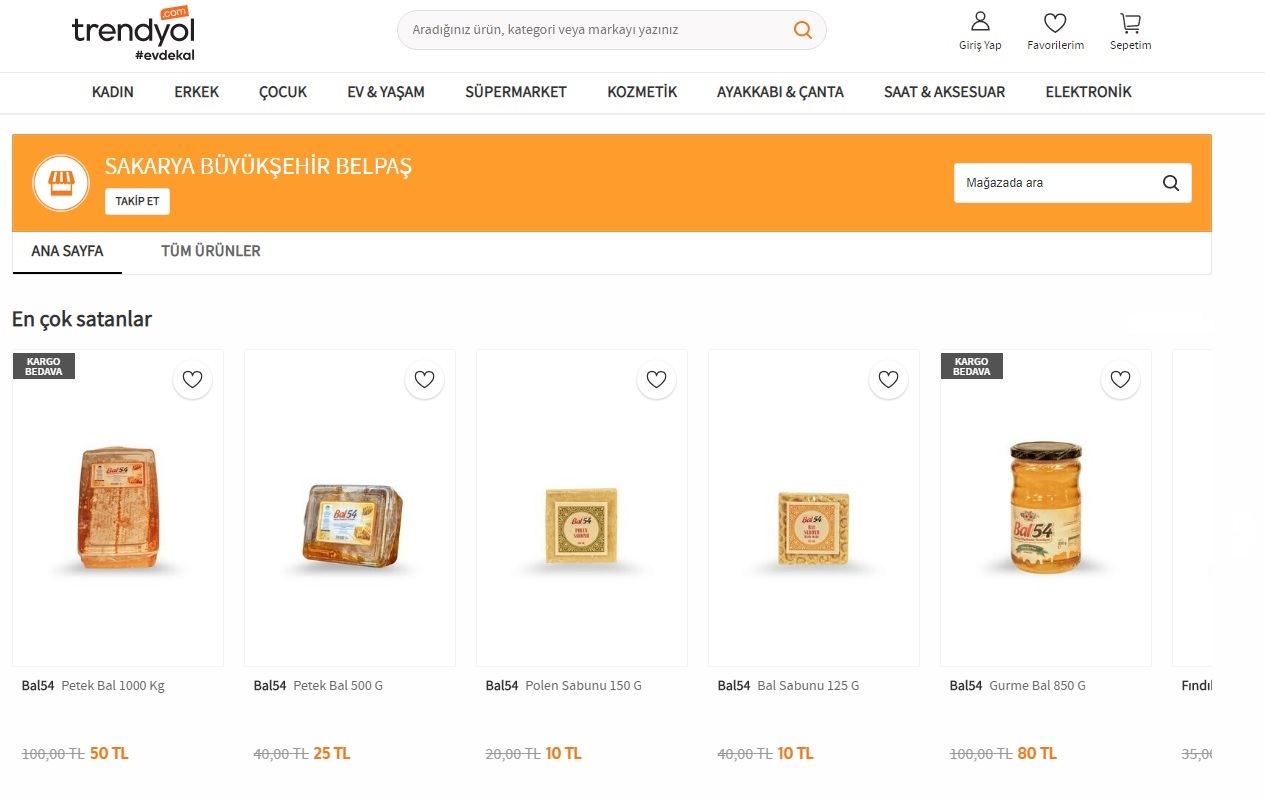
Task: Click the Mağazada ara search field
Action: tap(1055, 183)
